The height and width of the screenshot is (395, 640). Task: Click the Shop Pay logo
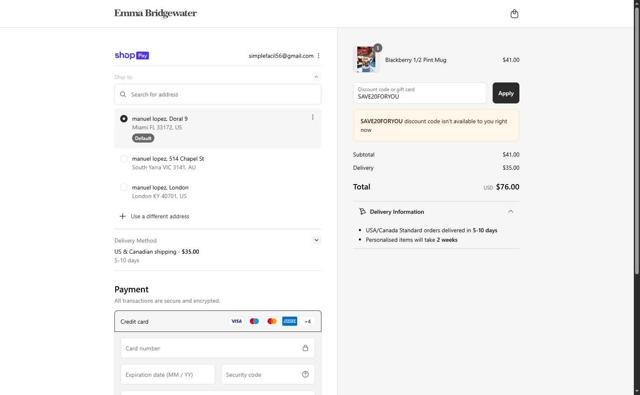(132, 55)
